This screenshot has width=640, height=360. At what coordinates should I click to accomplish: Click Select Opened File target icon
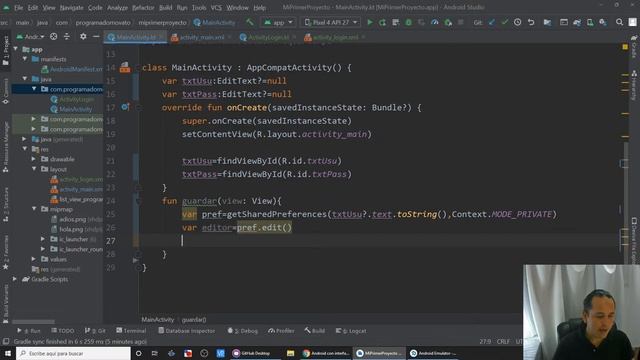[x=53, y=37]
